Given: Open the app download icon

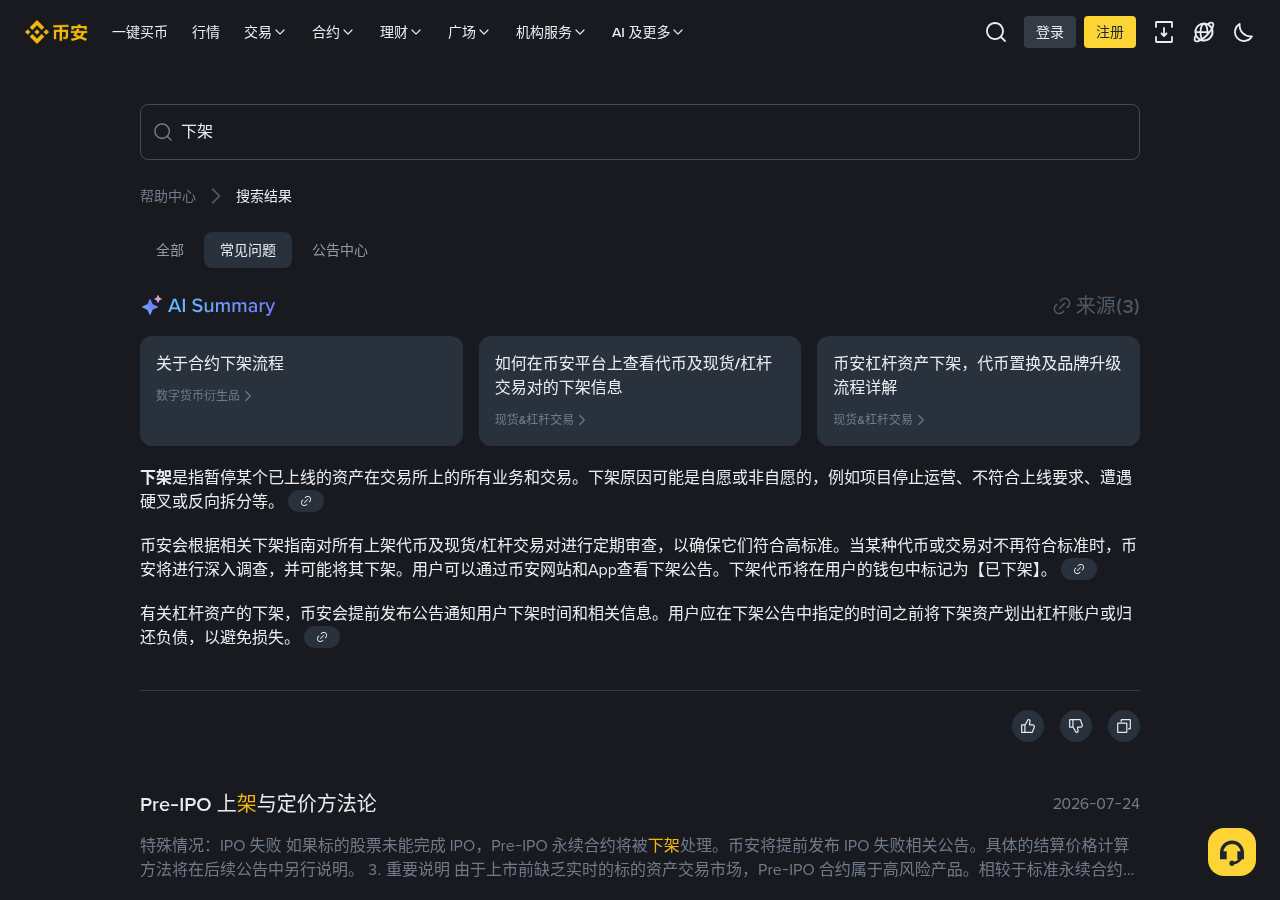Looking at the screenshot, I should point(1164,32).
